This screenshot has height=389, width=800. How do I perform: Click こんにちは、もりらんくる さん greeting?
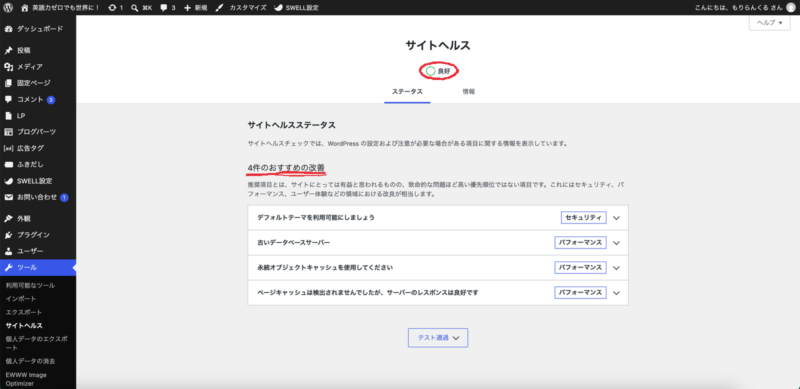click(x=739, y=8)
